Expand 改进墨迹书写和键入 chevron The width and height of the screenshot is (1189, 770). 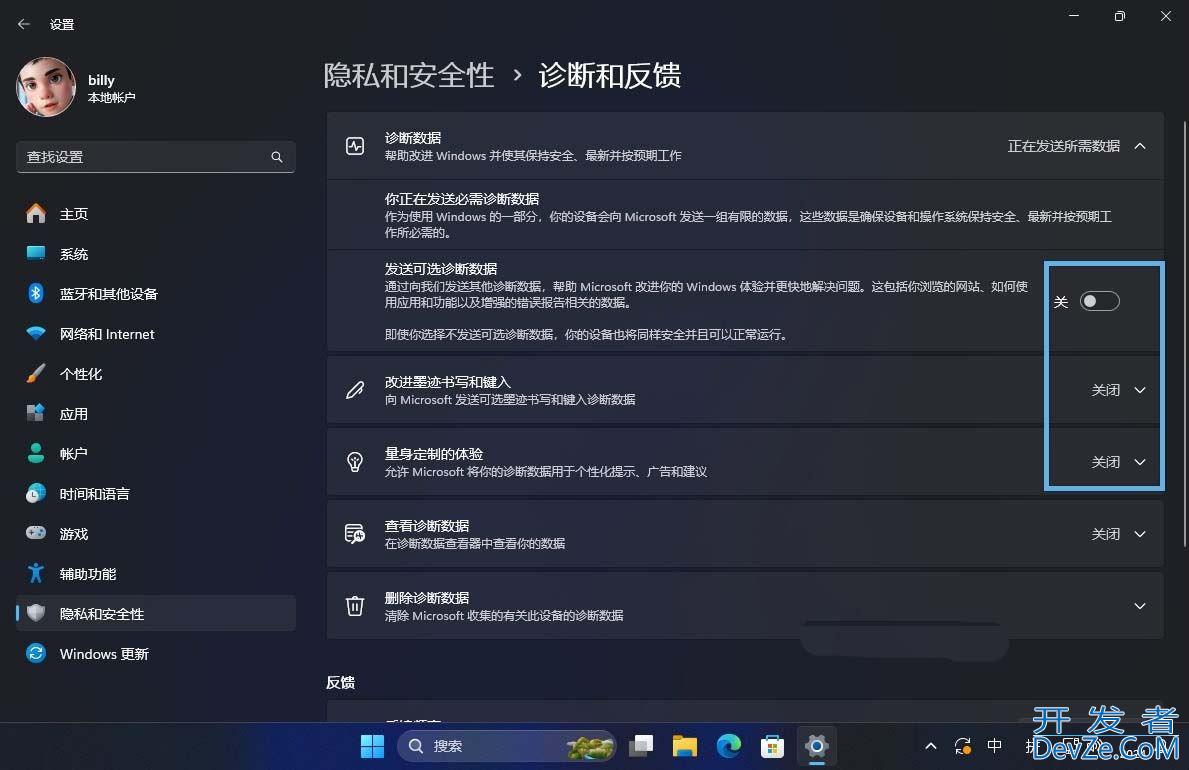click(1140, 390)
